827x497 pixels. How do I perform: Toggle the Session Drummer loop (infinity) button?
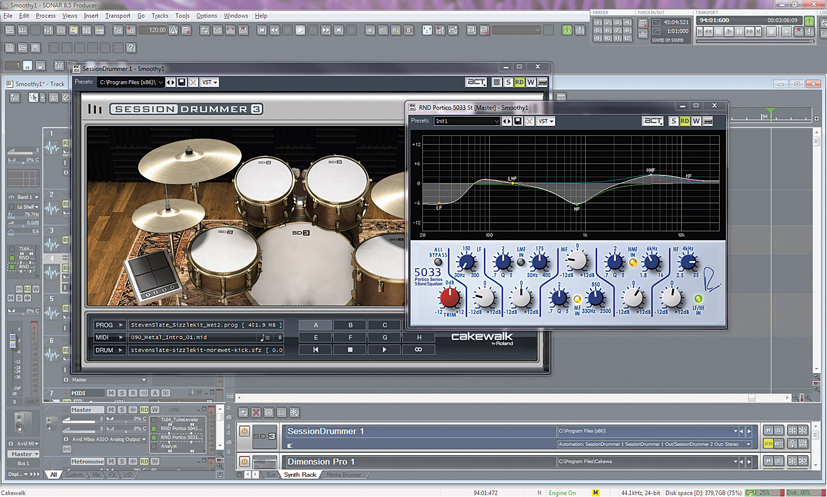click(x=418, y=350)
